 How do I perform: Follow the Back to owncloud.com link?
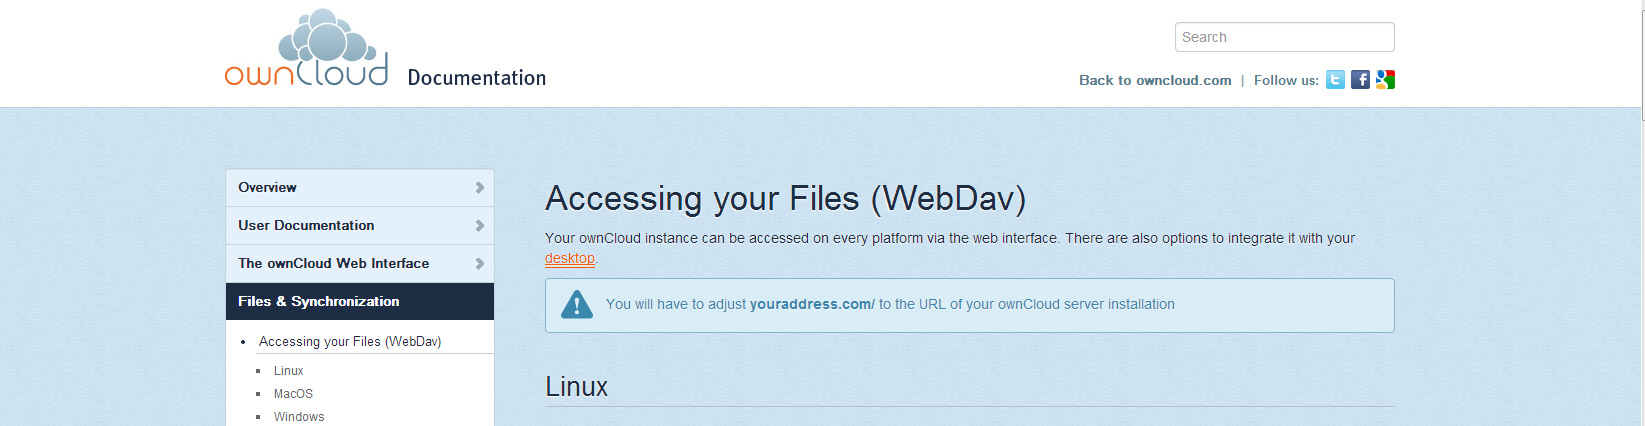click(x=1155, y=80)
